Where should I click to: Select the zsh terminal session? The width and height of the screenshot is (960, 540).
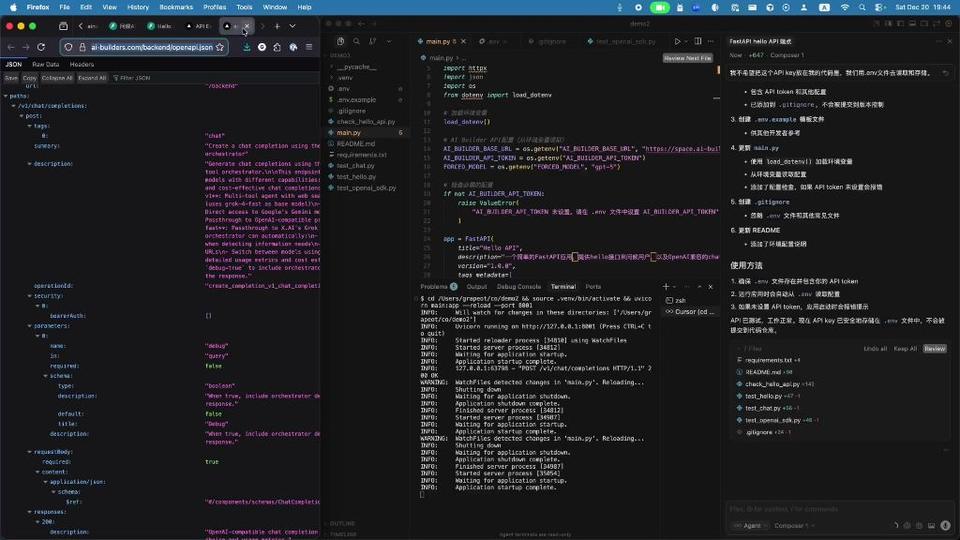coord(680,301)
